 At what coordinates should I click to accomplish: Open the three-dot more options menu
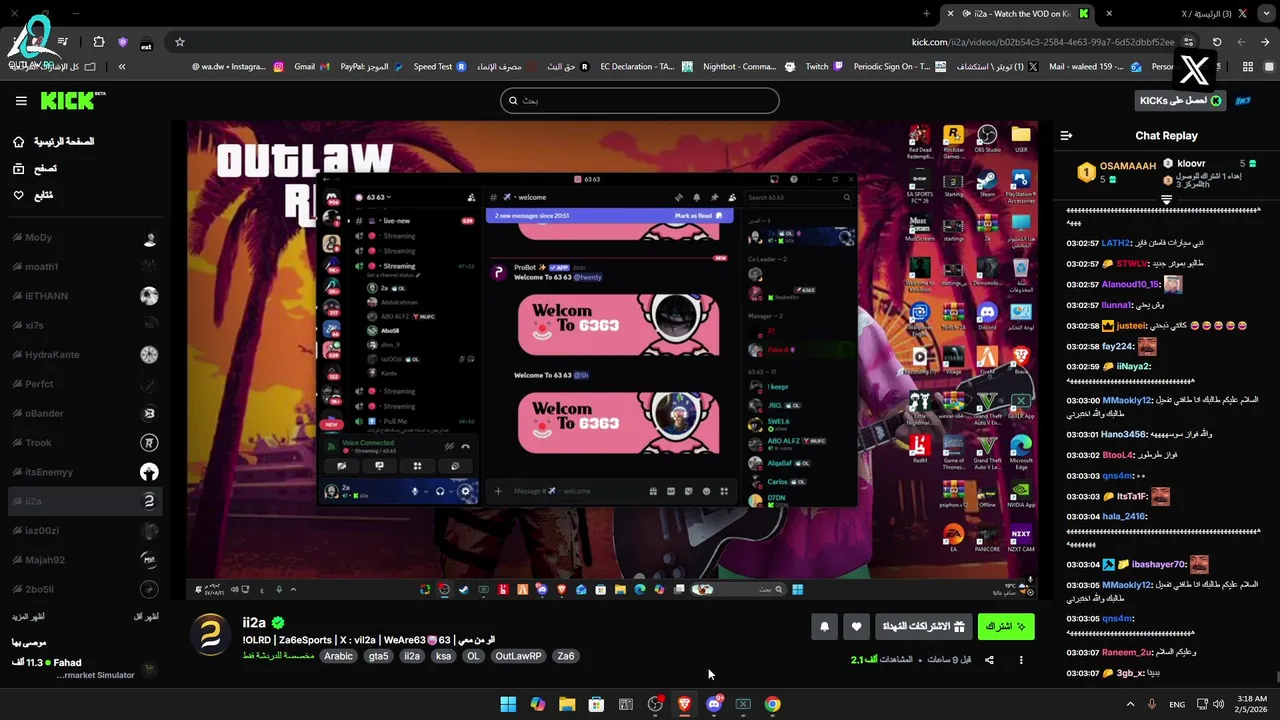1021,660
